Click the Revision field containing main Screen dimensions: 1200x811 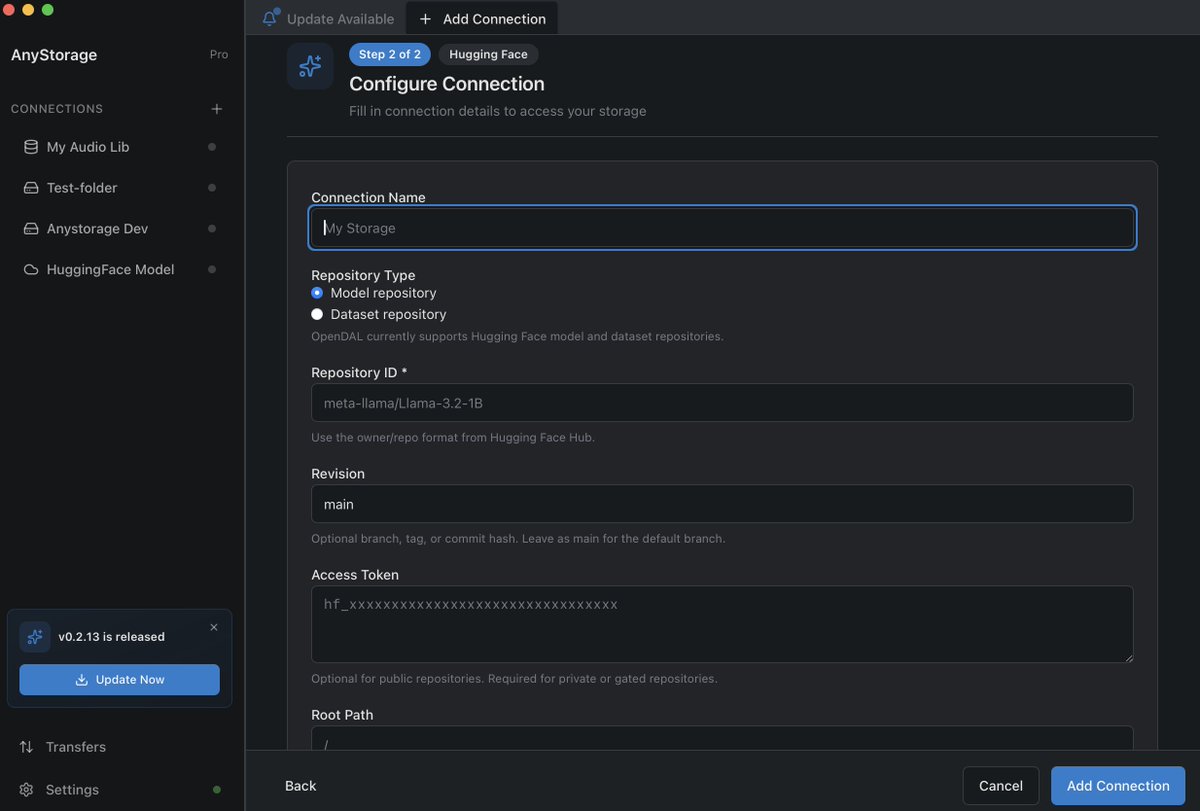[x=722, y=504]
